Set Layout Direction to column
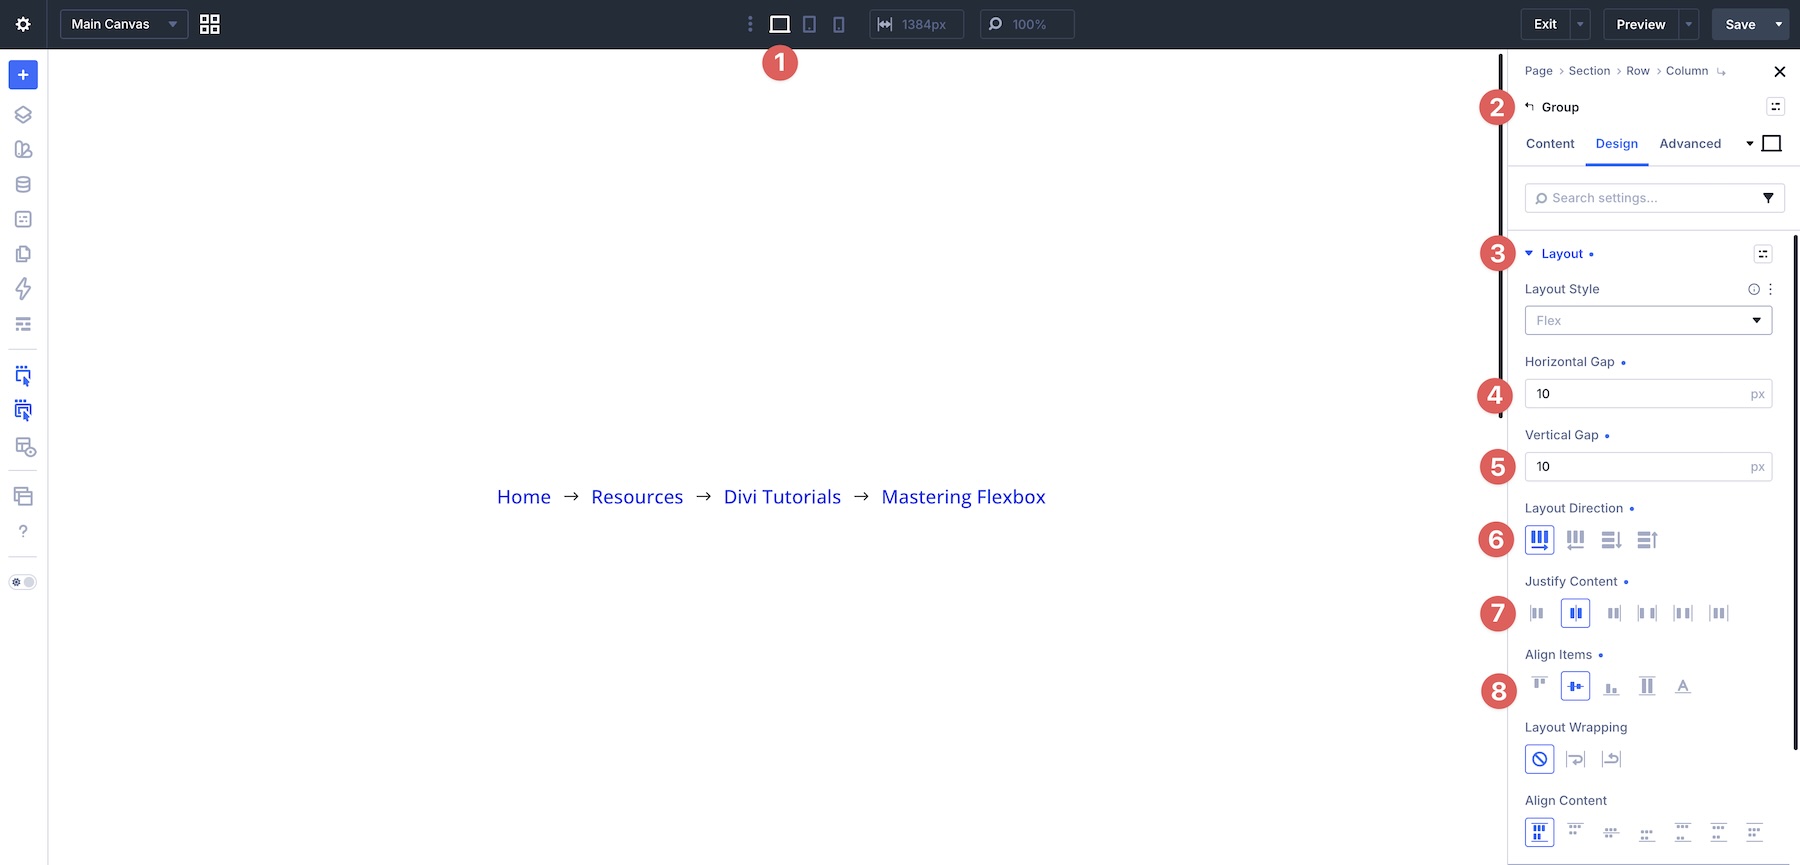 pyautogui.click(x=1611, y=540)
